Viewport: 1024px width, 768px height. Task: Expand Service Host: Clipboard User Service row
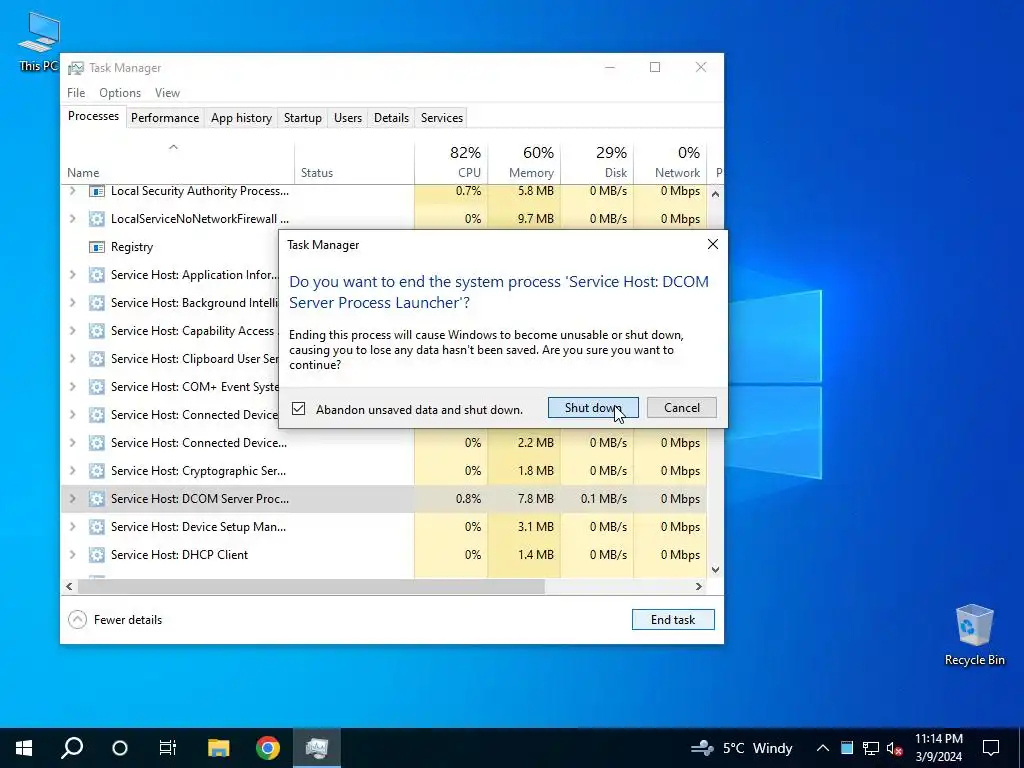[x=72, y=359]
